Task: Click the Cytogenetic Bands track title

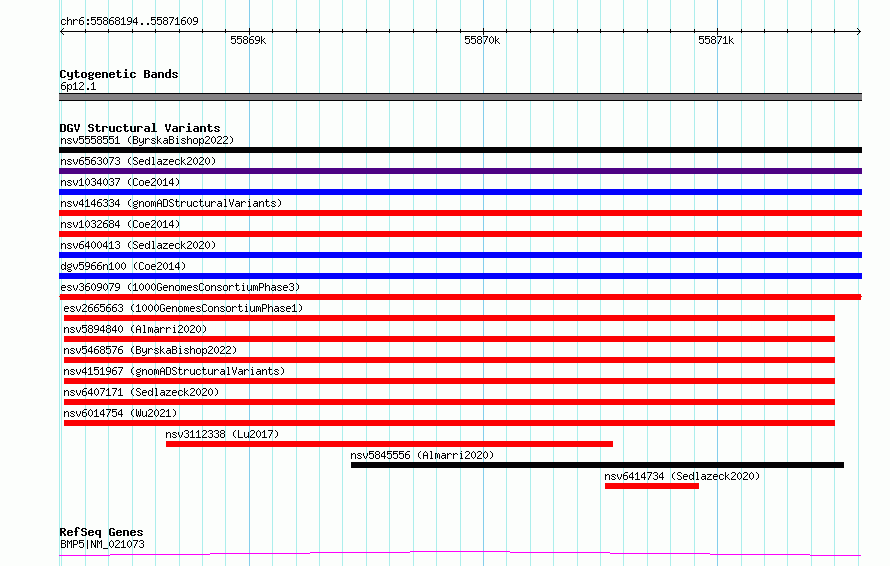Action: tap(119, 74)
